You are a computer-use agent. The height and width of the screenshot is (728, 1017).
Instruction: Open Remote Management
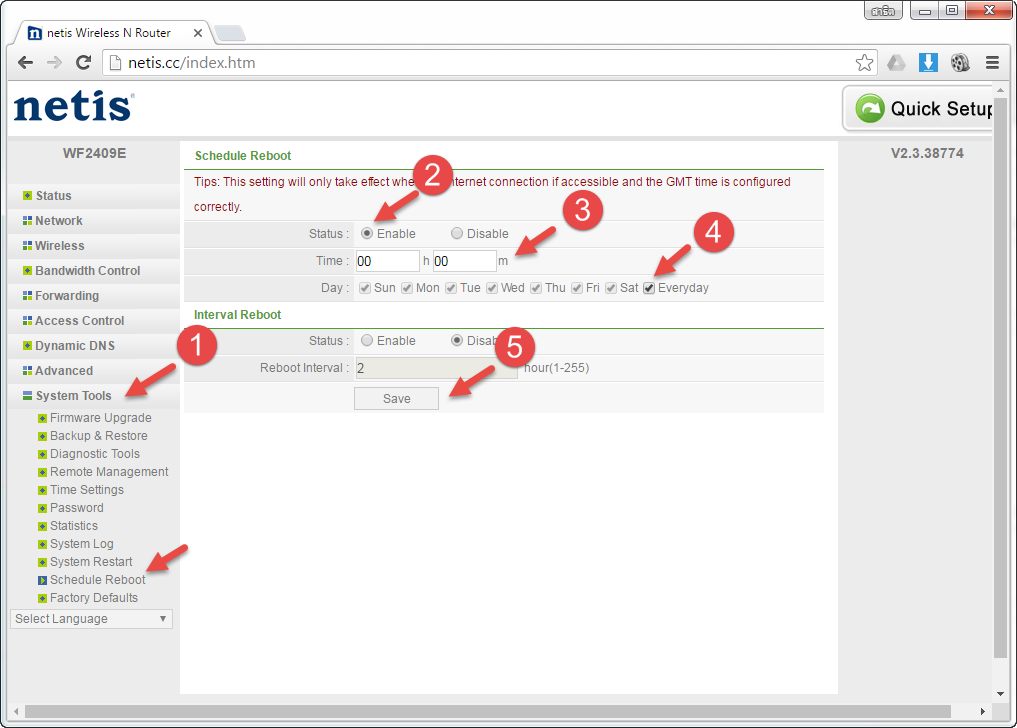point(109,472)
